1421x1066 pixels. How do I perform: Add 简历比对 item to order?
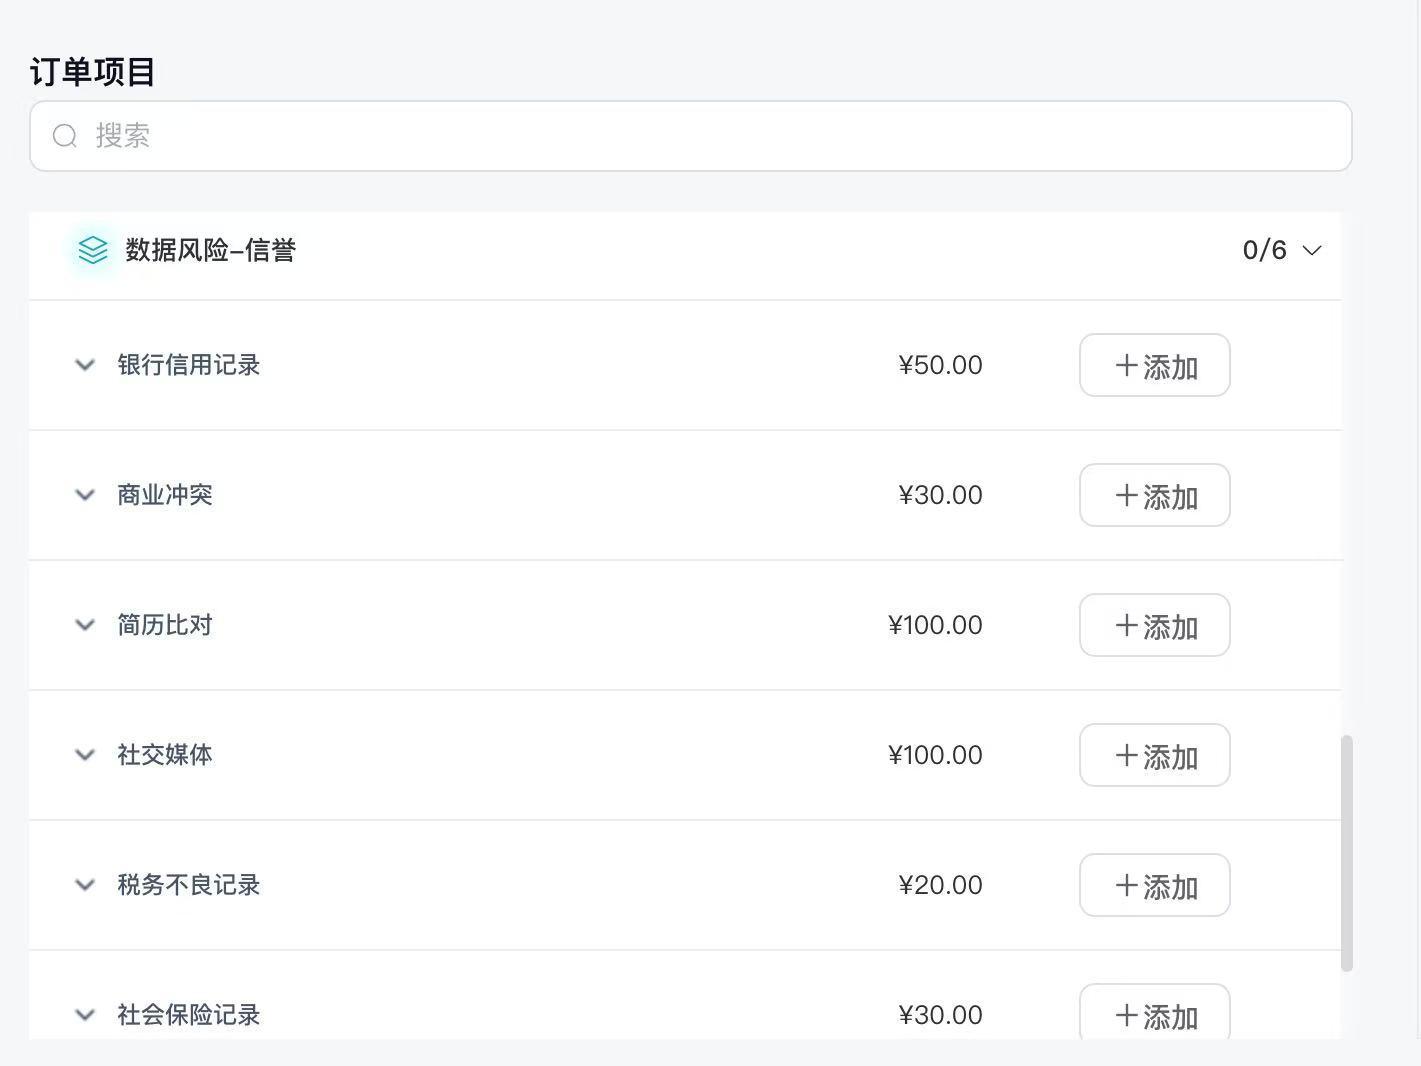tap(1155, 625)
